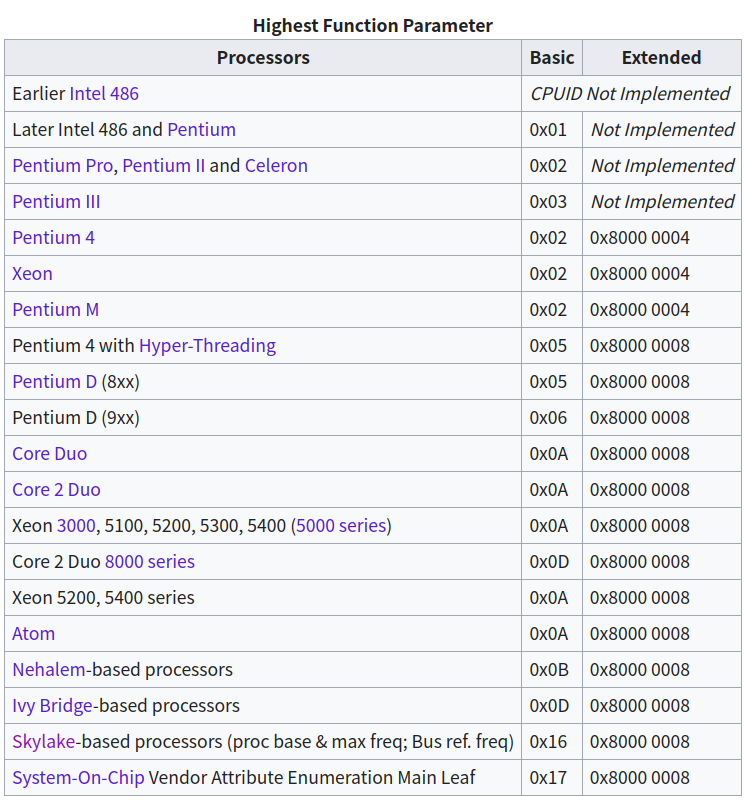Image resolution: width=746 pixels, height=801 pixels.
Task: Follow the Pentium Pro link
Action: coord(62,166)
